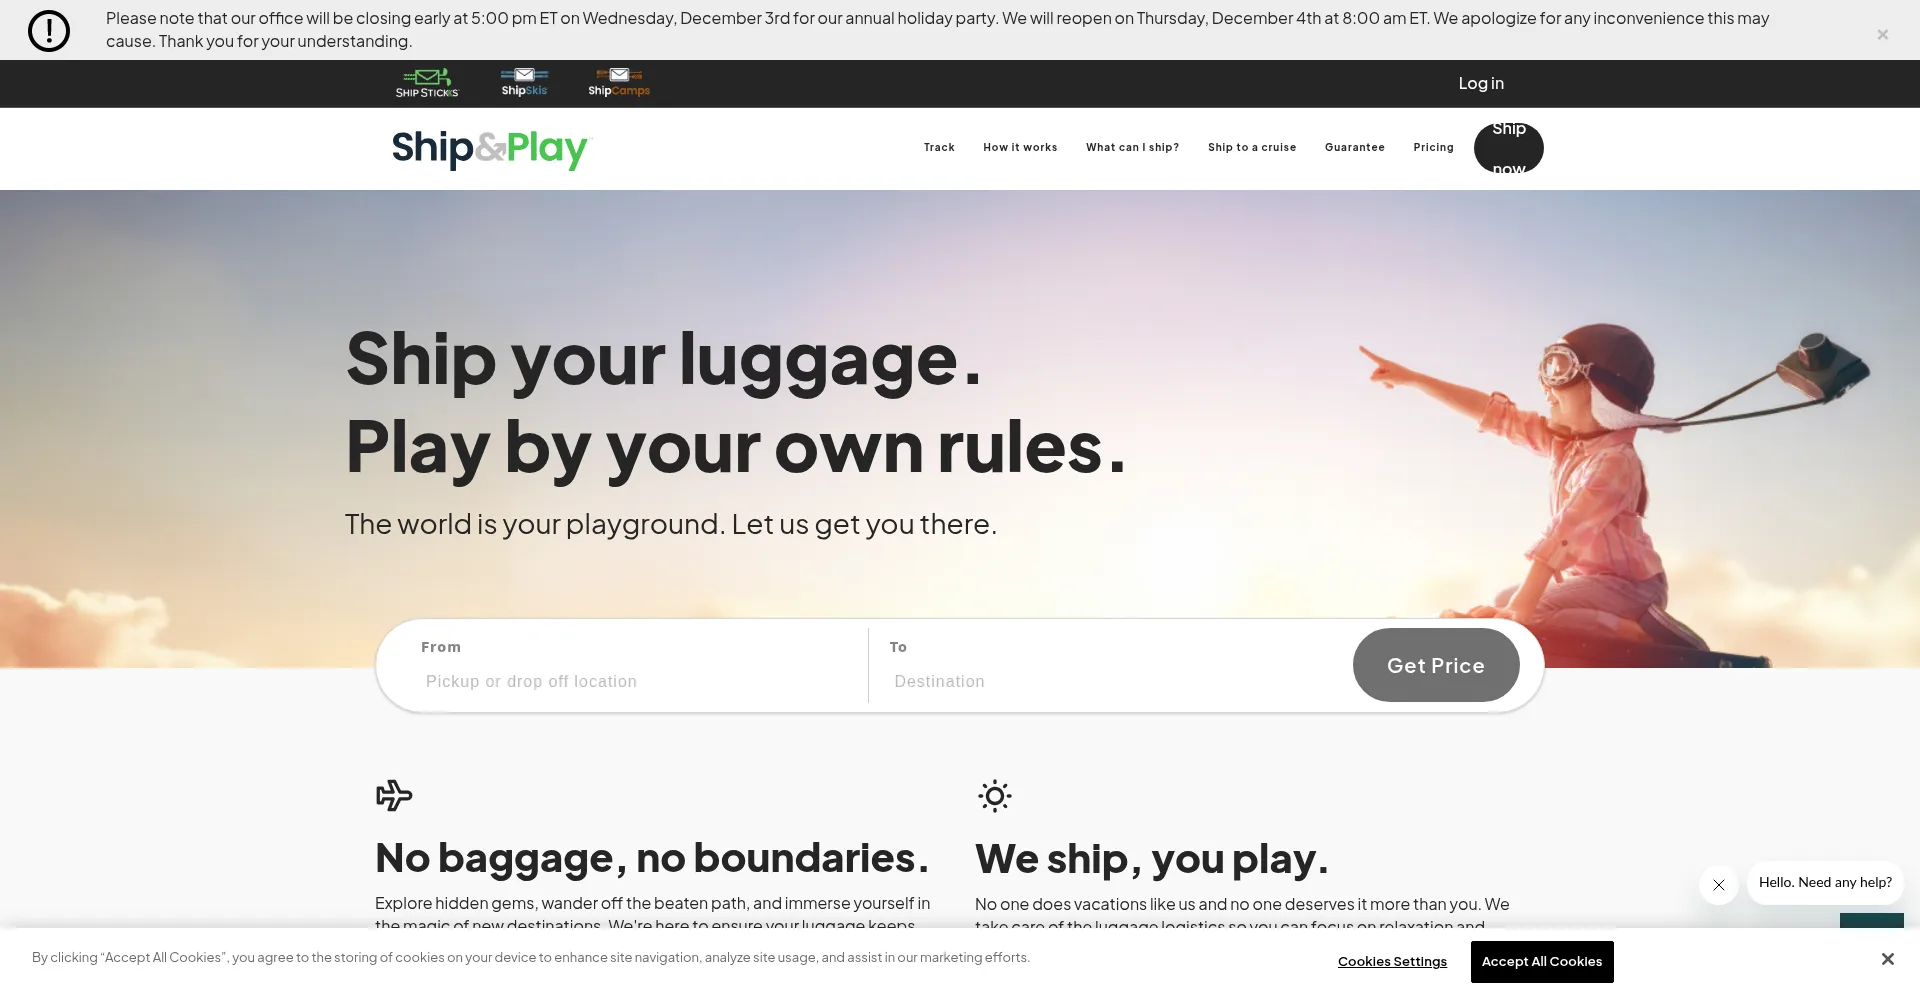This screenshot has width=1920, height=993.
Task: Close the chat help greeting bubble
Action: [x=1719, y=885]
